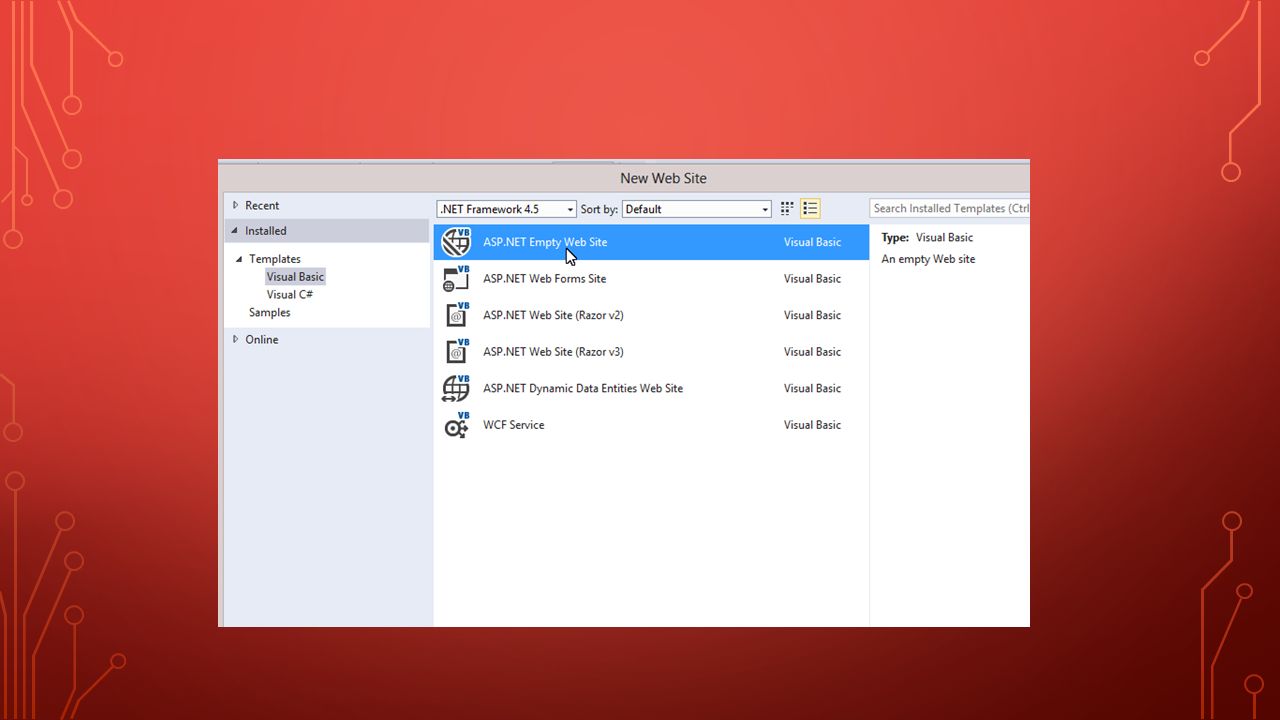Screen dimensions: 1280x720
Task: Select ASP.NET Web Forms Site template name
Action: 544,279
